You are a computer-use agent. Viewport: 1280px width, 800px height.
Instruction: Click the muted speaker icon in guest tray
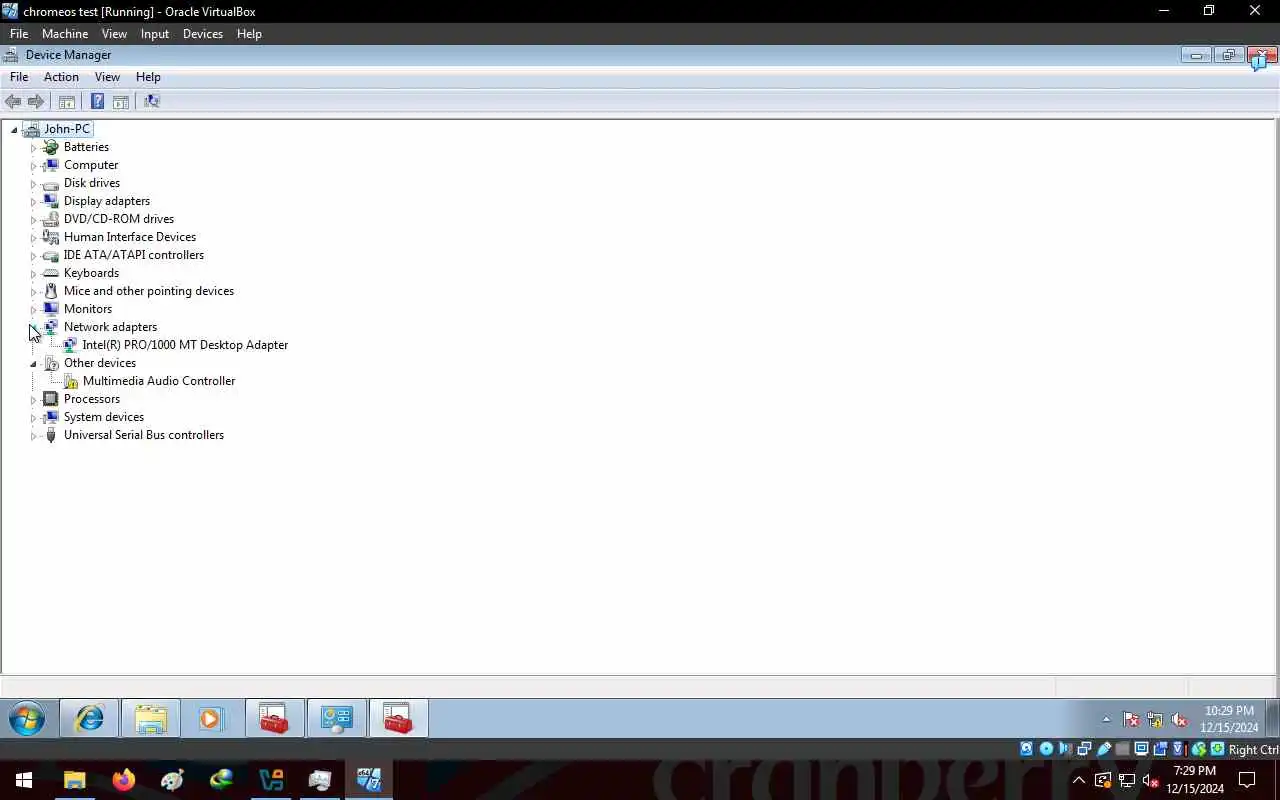pyautogui.click(x=1179, y=719)
